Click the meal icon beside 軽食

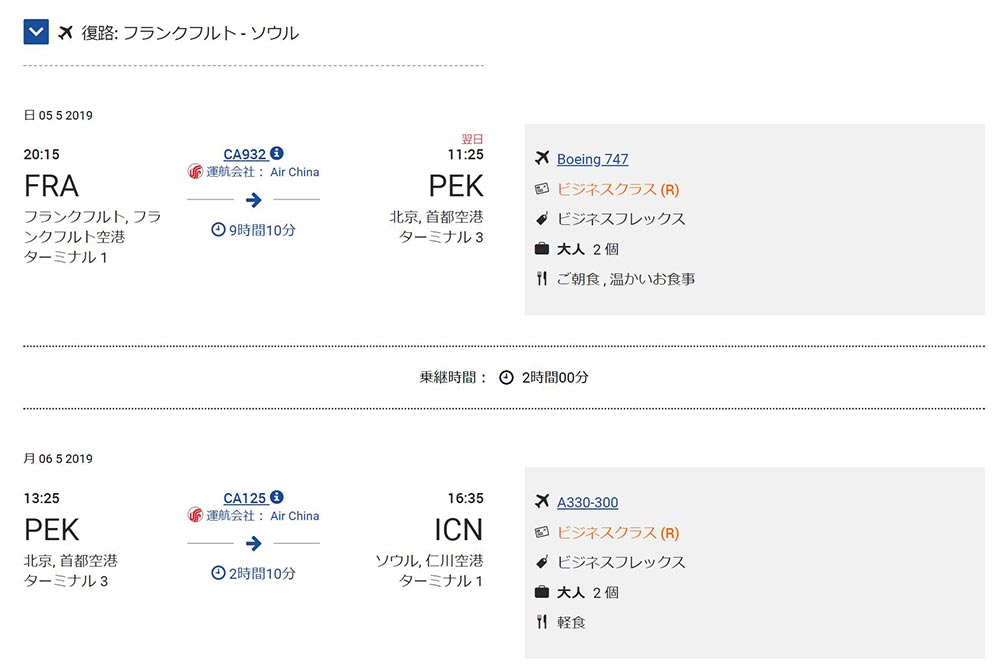(x=542, y=622)
